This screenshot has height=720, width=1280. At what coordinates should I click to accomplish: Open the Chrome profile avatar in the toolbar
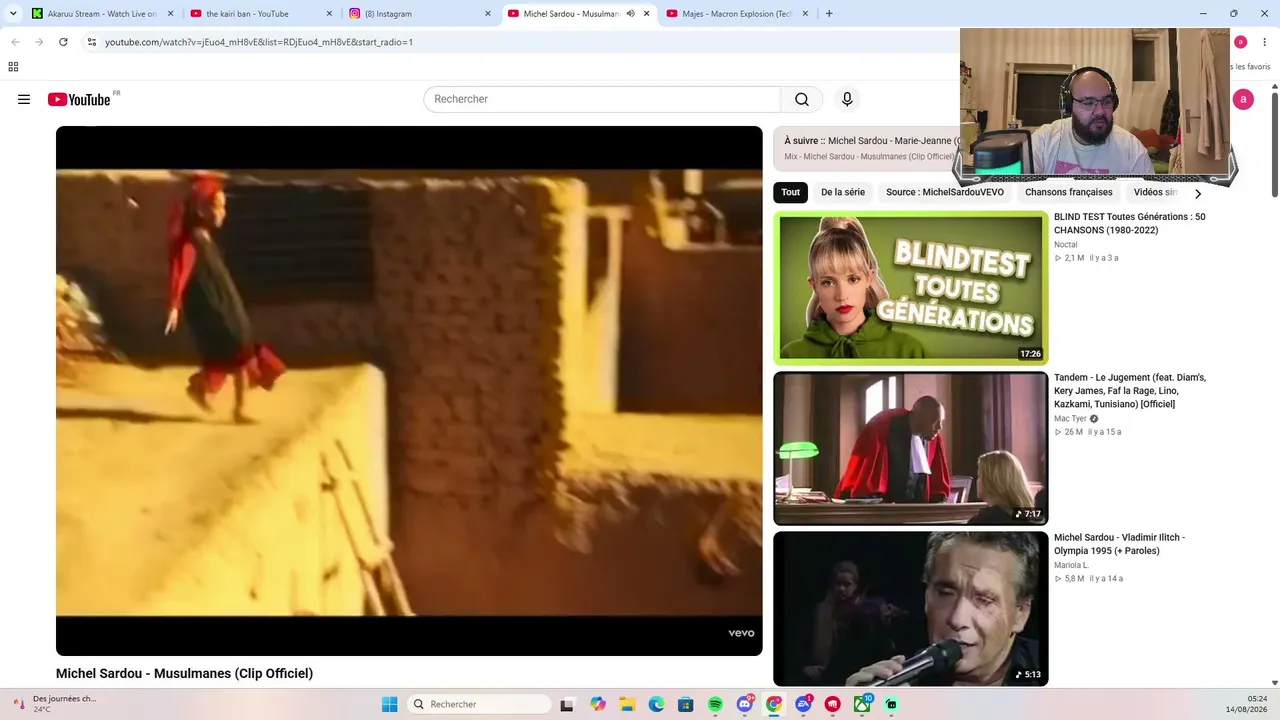click(1241, 42)
